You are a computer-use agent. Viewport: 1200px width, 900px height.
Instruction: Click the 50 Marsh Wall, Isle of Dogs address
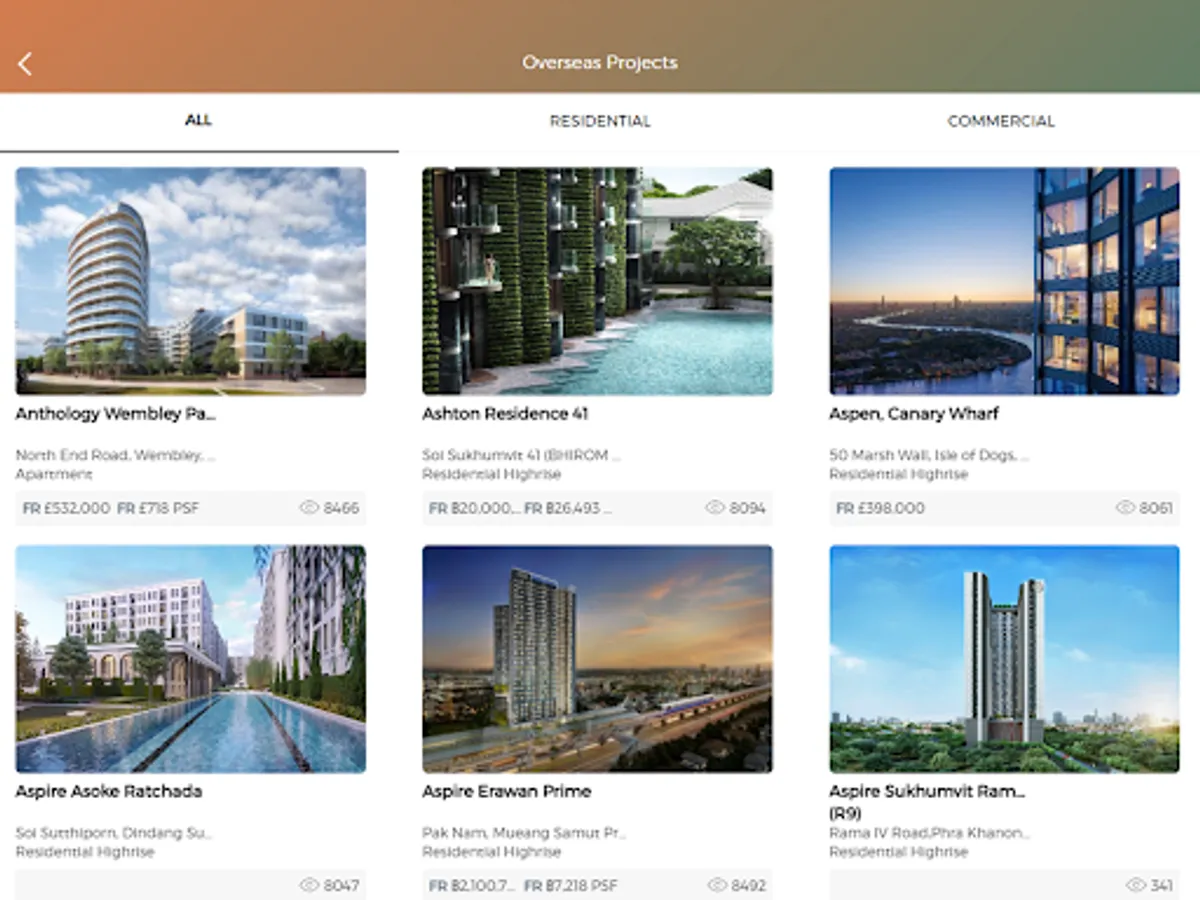929,455
